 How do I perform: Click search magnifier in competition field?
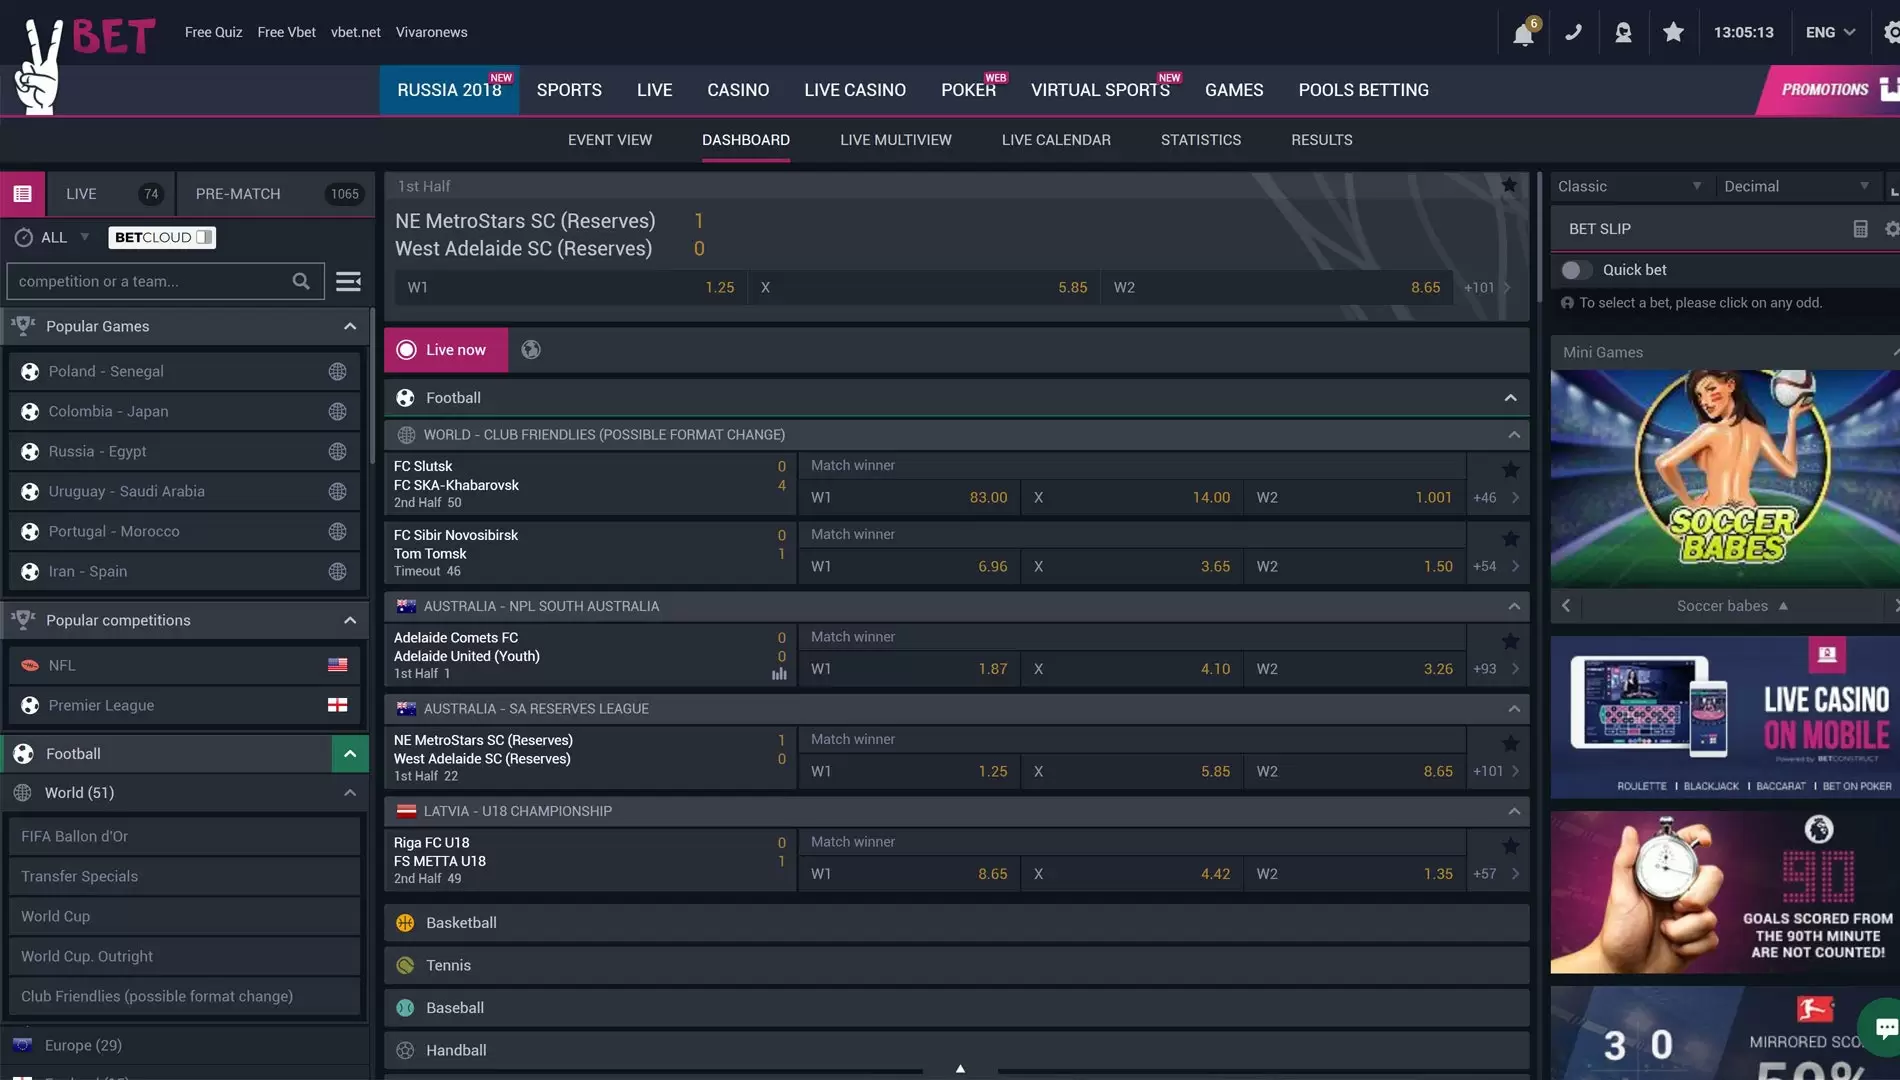301,281
